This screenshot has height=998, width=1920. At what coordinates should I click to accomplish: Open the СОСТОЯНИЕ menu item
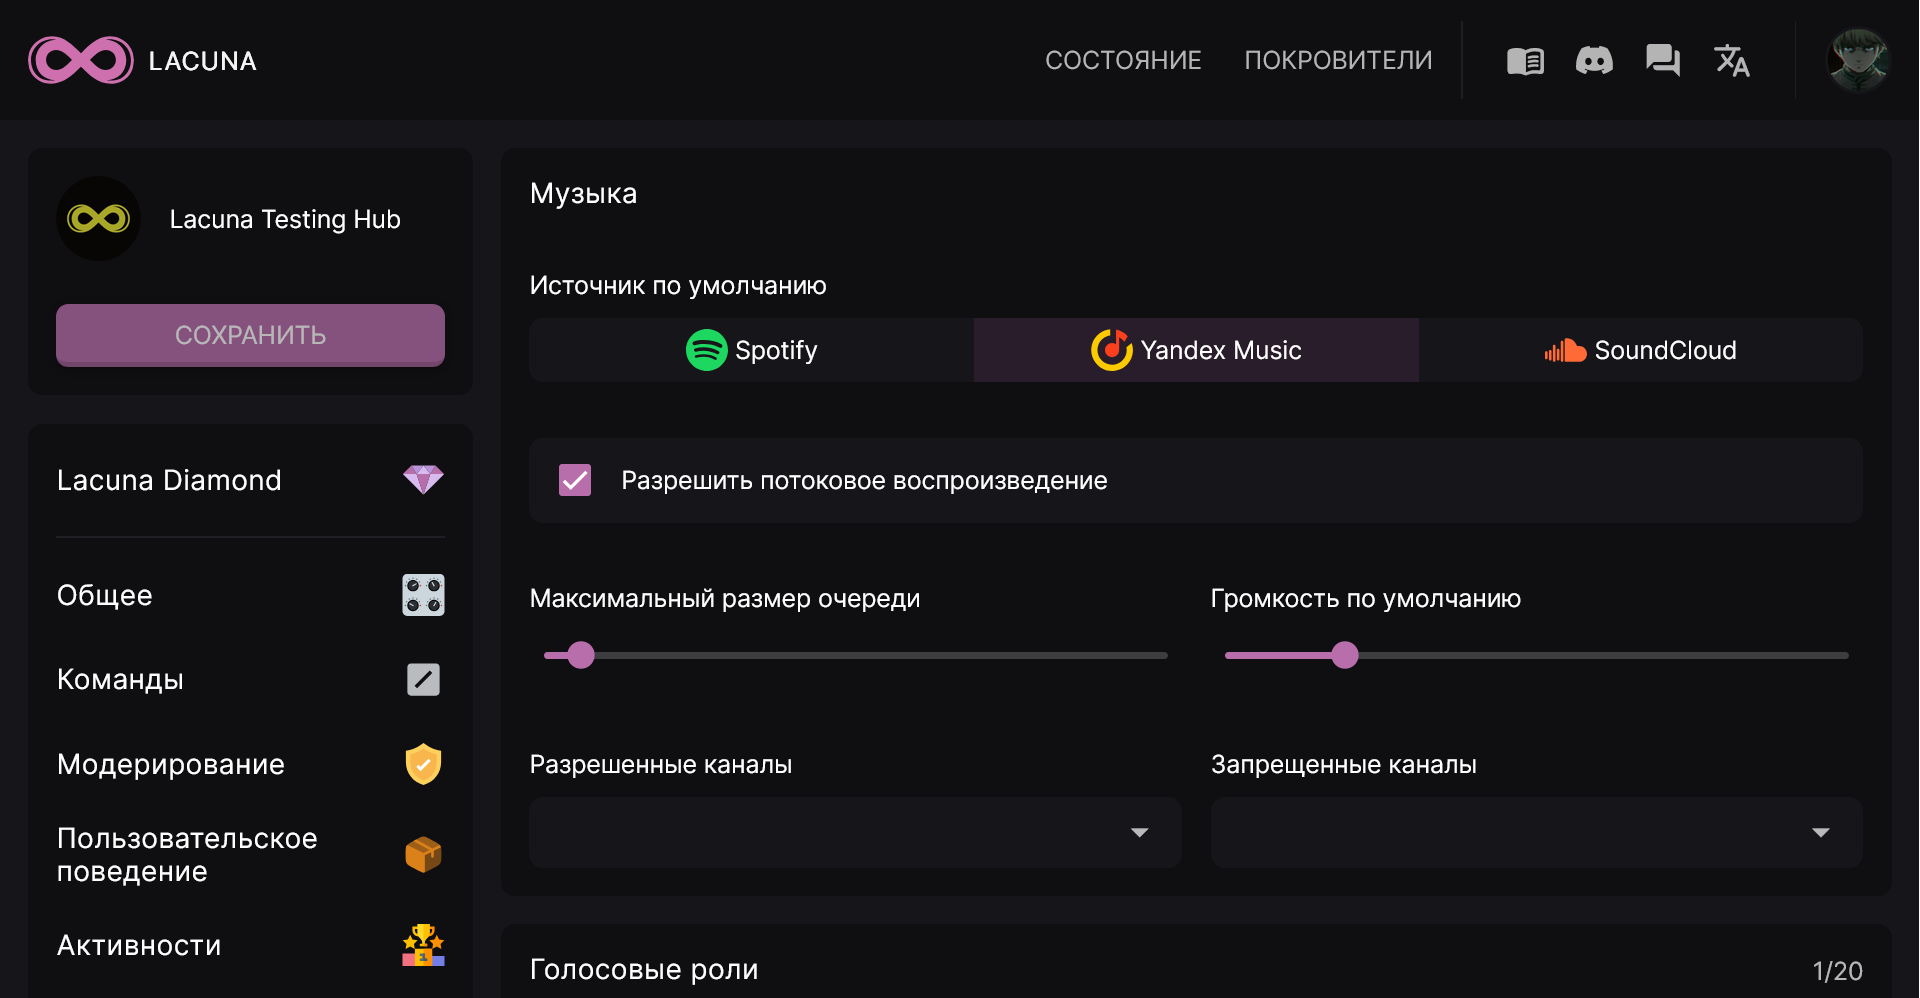click(1123, 60)
